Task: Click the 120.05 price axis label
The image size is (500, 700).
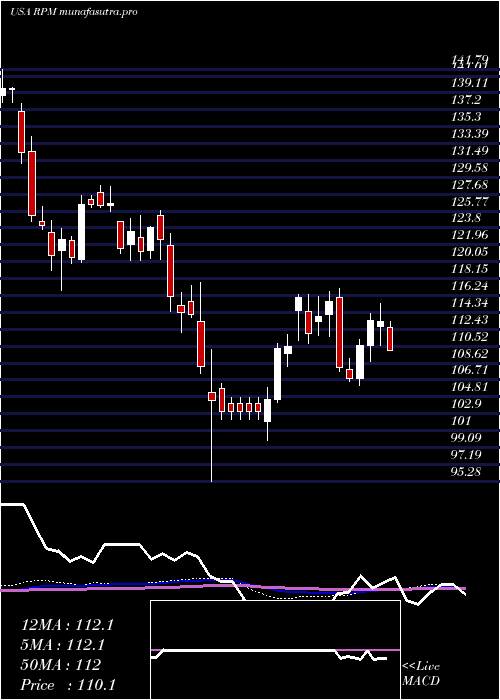Action: (470, 252)
